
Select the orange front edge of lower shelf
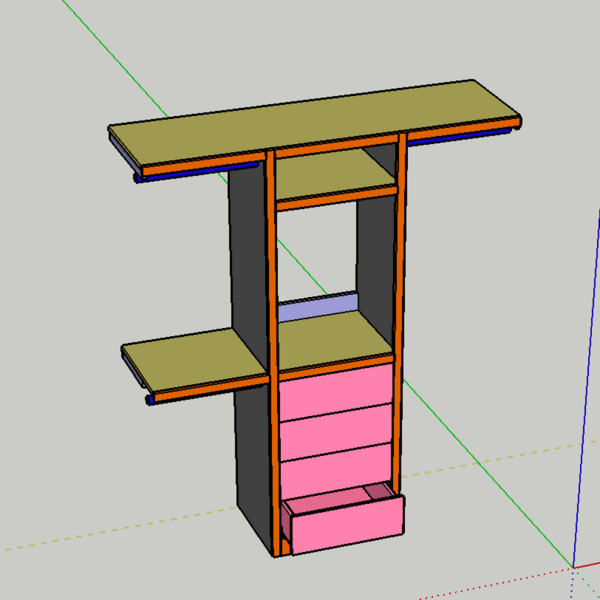coord(210,387)
